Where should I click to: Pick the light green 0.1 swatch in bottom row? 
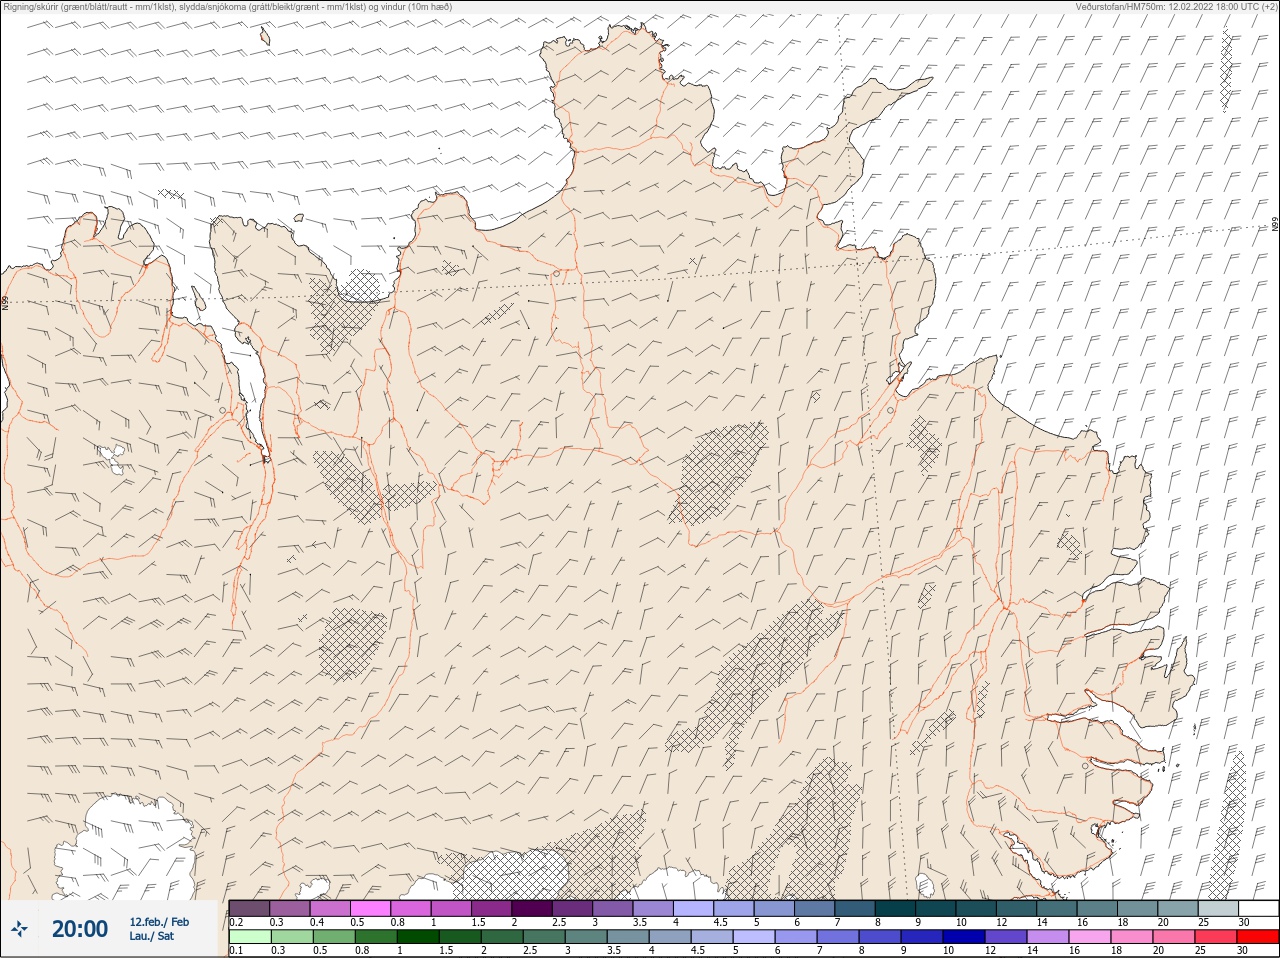pyautogui.click(x=250, y=937)
